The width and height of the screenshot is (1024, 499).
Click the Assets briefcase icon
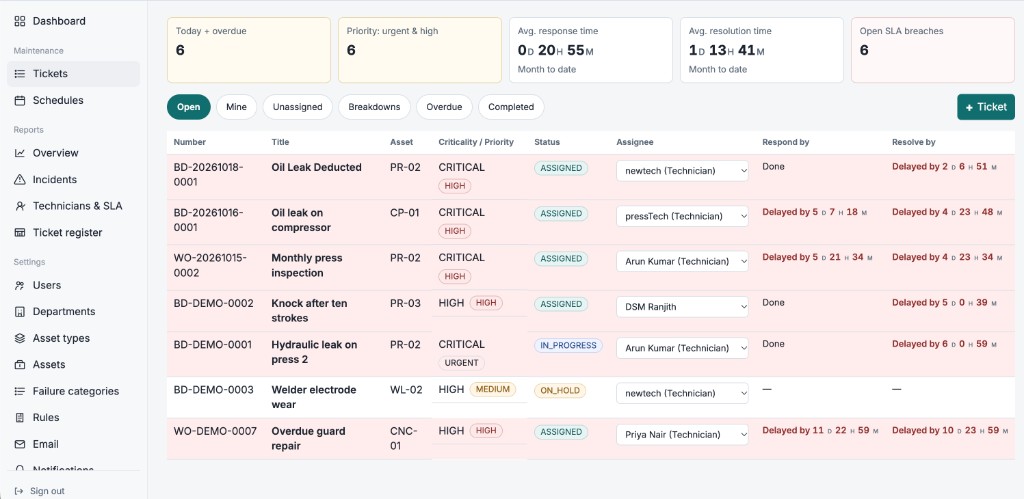[x=20, y=364]
